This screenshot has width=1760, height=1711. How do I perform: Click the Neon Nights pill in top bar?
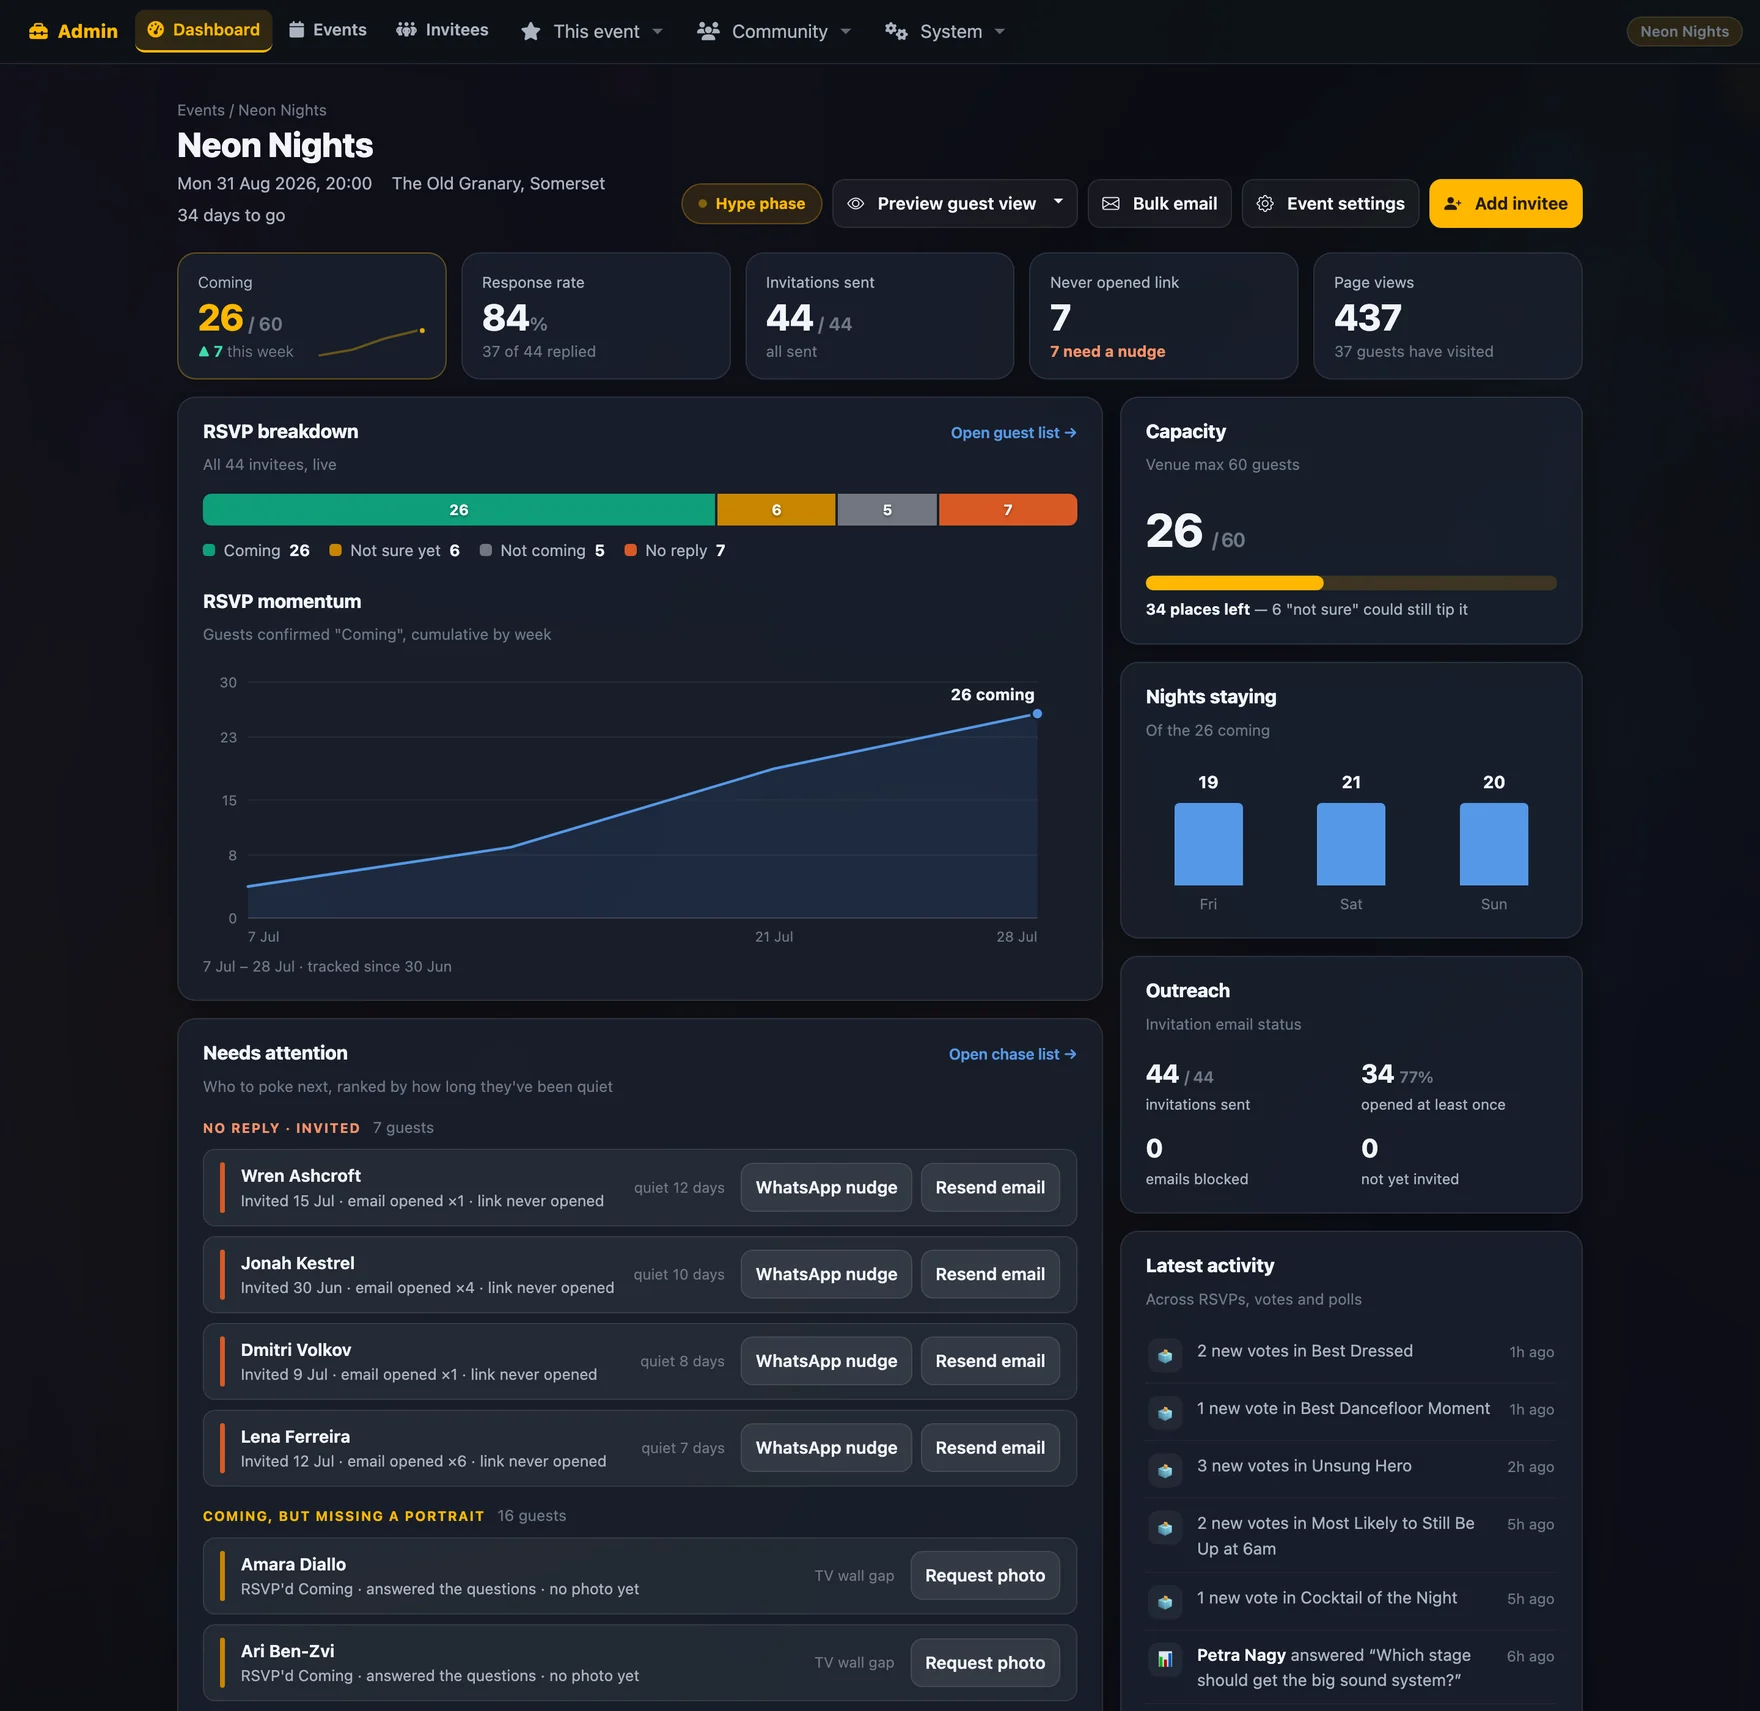pos(1684,31)
